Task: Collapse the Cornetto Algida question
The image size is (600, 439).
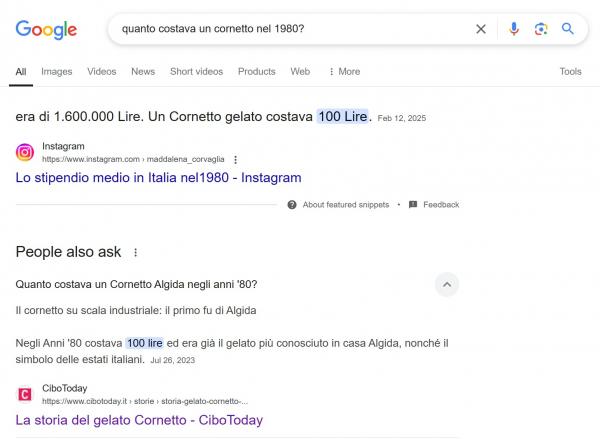Action: point(447,284)
